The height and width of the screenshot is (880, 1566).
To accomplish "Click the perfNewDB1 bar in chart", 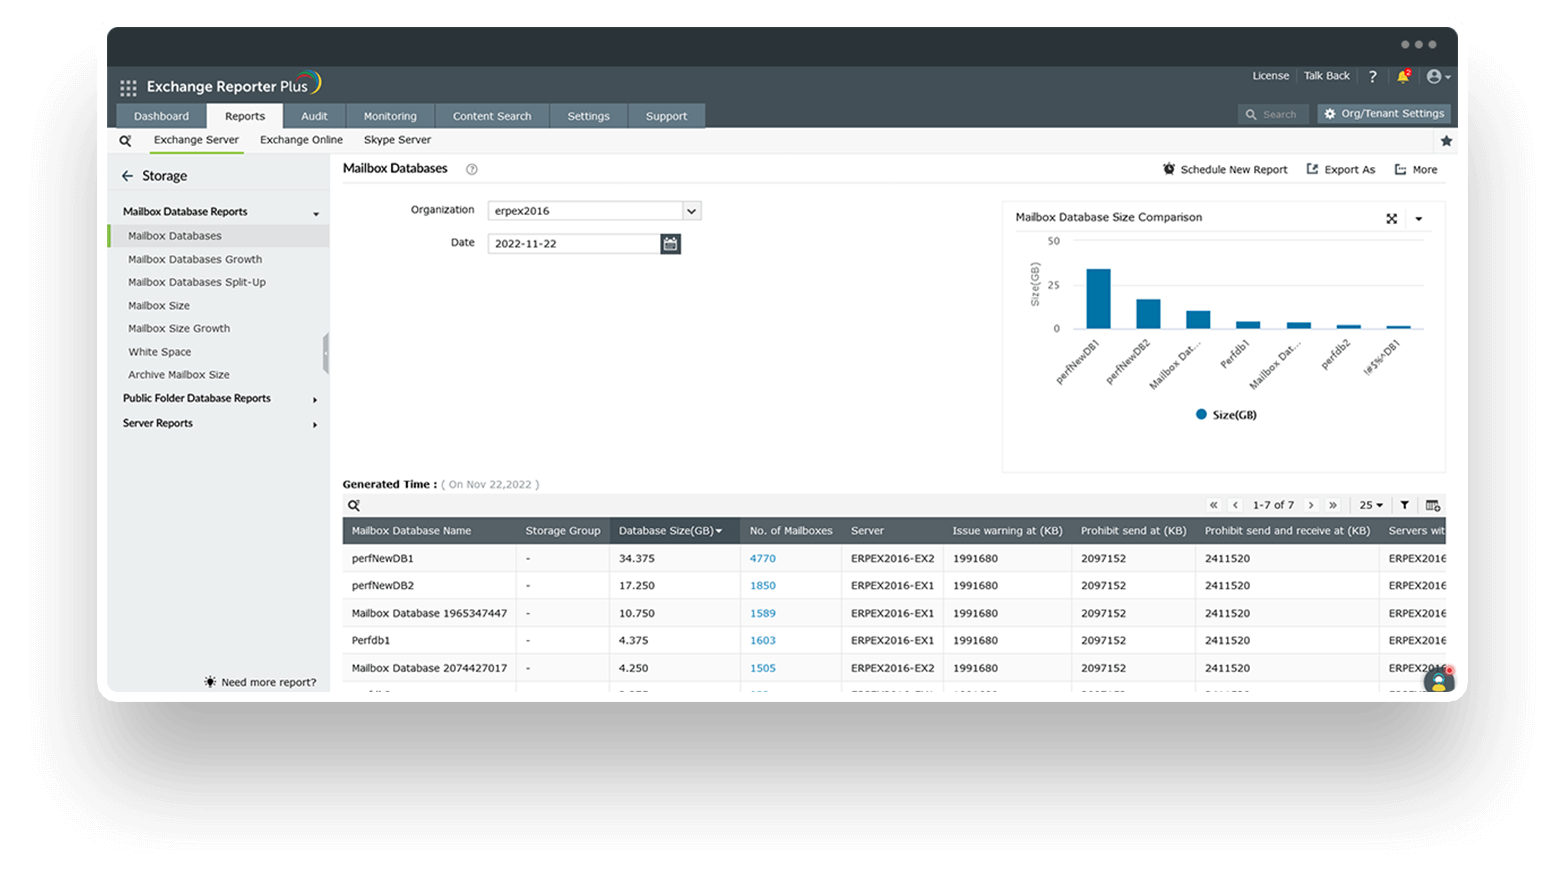I will (1098, 298).
